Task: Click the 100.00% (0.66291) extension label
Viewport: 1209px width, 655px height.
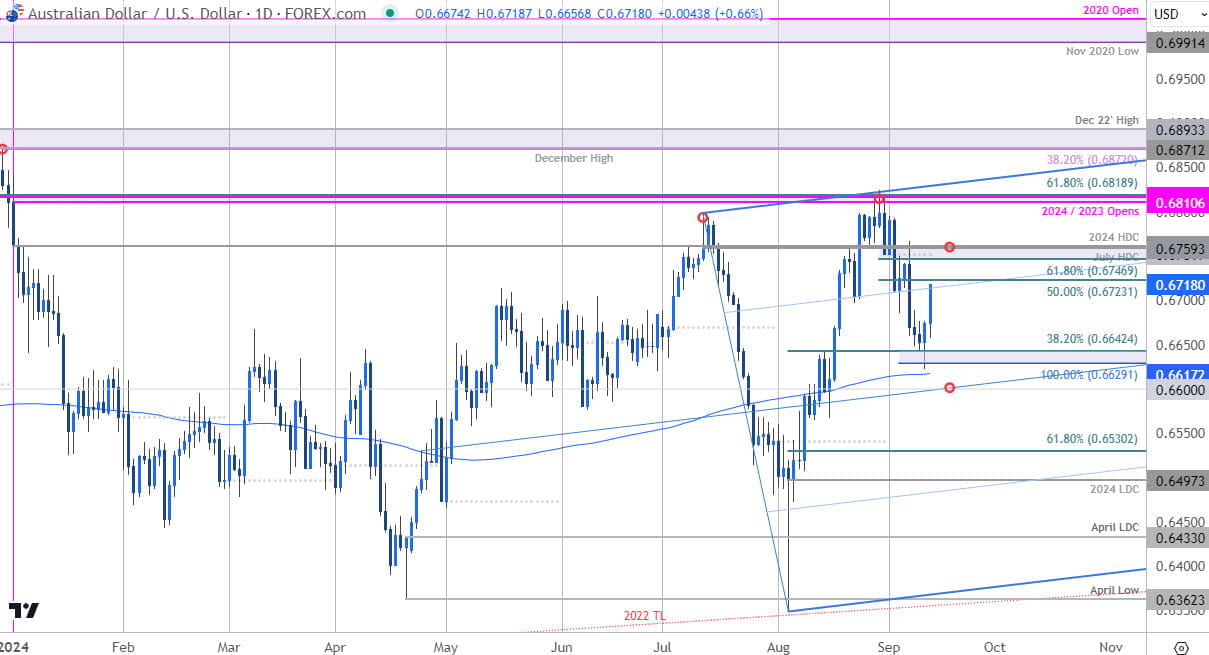Action: coord(1090,374)
